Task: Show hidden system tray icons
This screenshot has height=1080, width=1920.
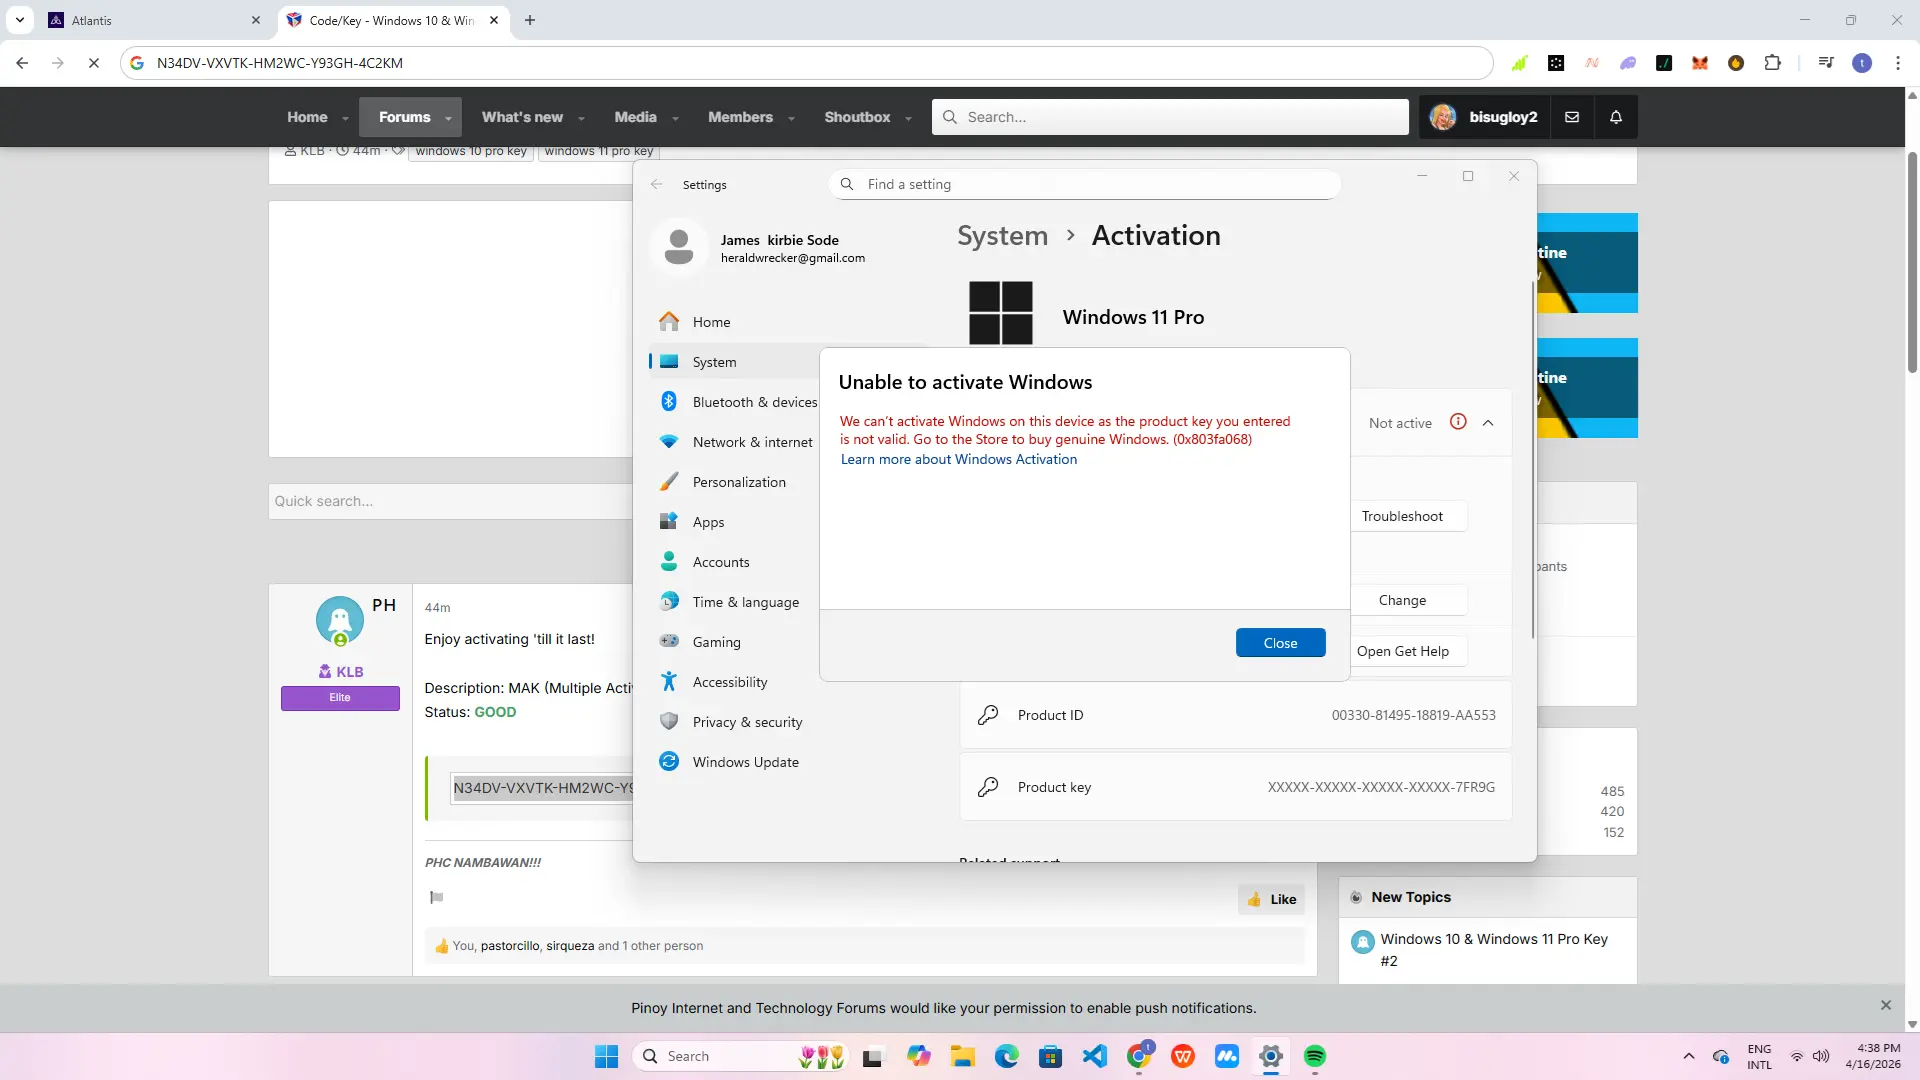Action: tap(1689, 1056)
